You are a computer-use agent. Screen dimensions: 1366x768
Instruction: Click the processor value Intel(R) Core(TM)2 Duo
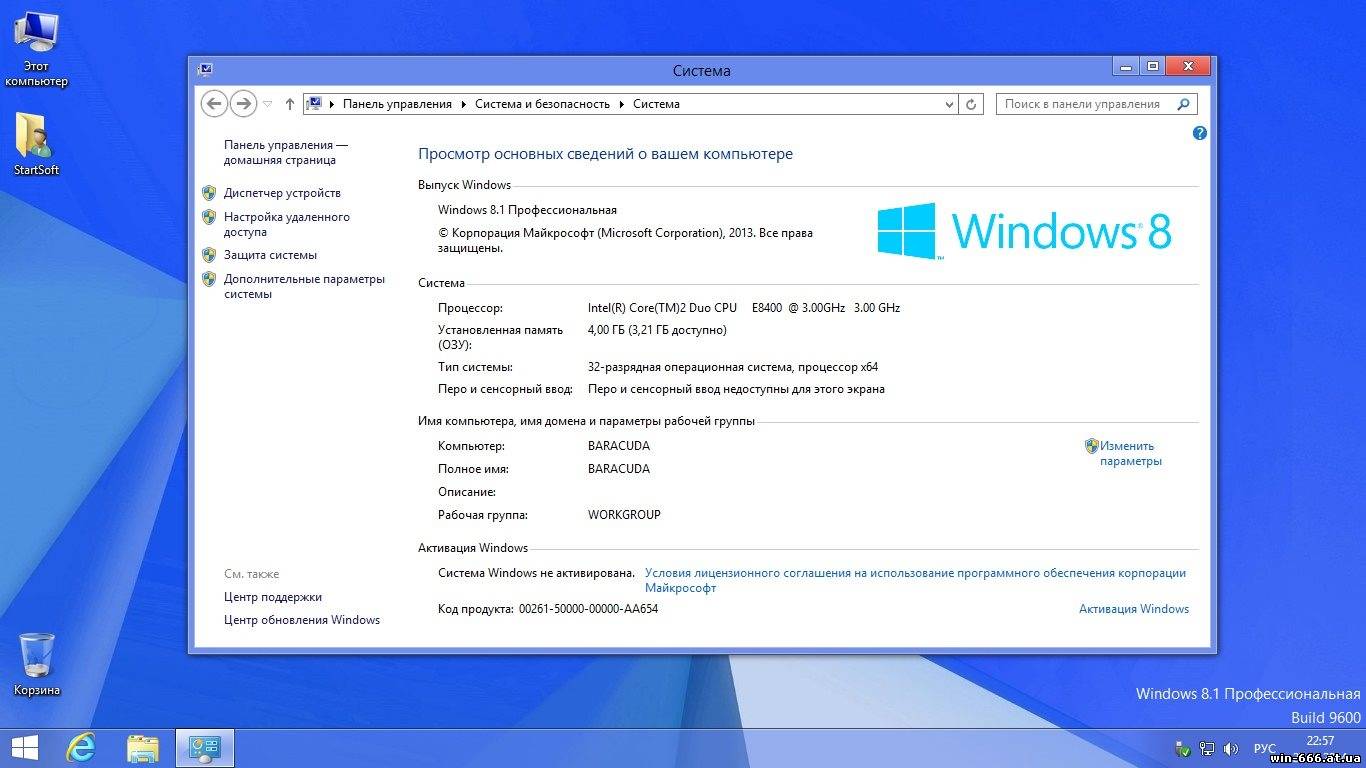pos(744,308)
